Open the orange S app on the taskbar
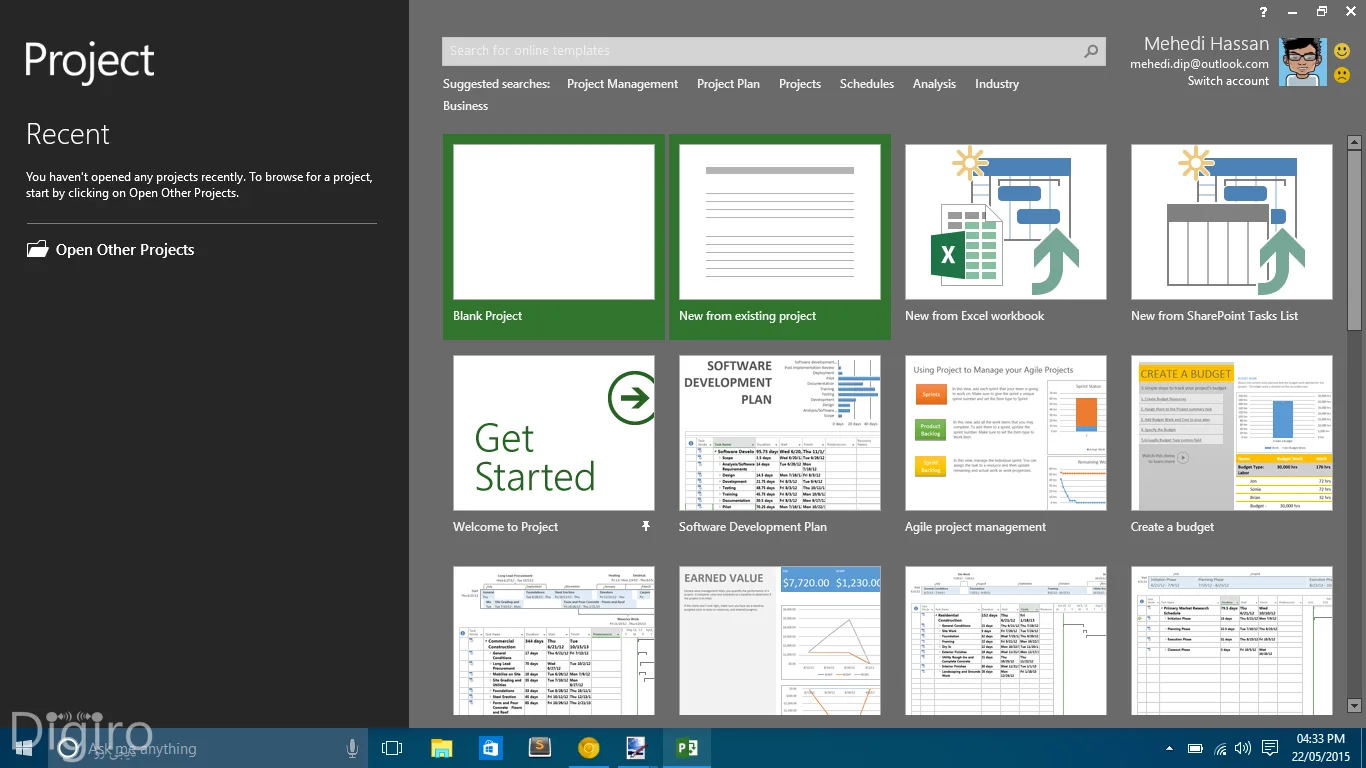The image size is (1366, 768). click(539, 748)
